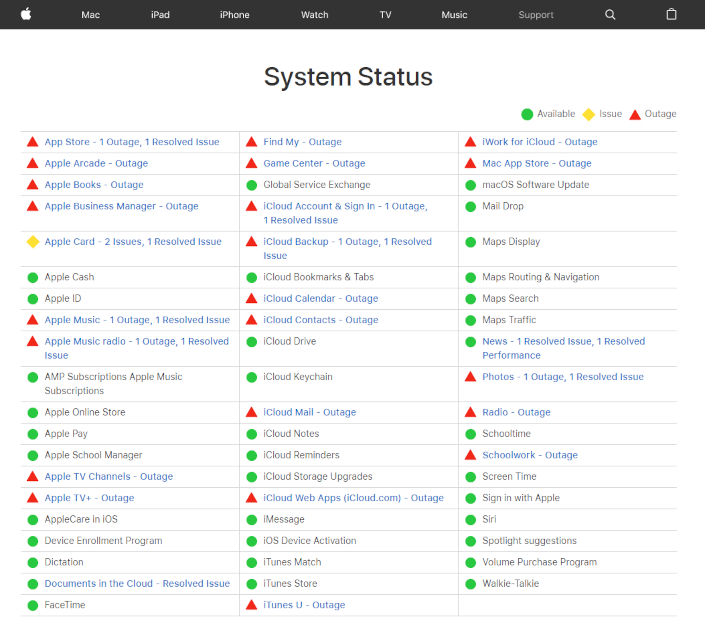Image resolution: width=705 pixels, height=627 pixels.
Task: Click the Apple logo in navigation bar
Action: point(26,14)
